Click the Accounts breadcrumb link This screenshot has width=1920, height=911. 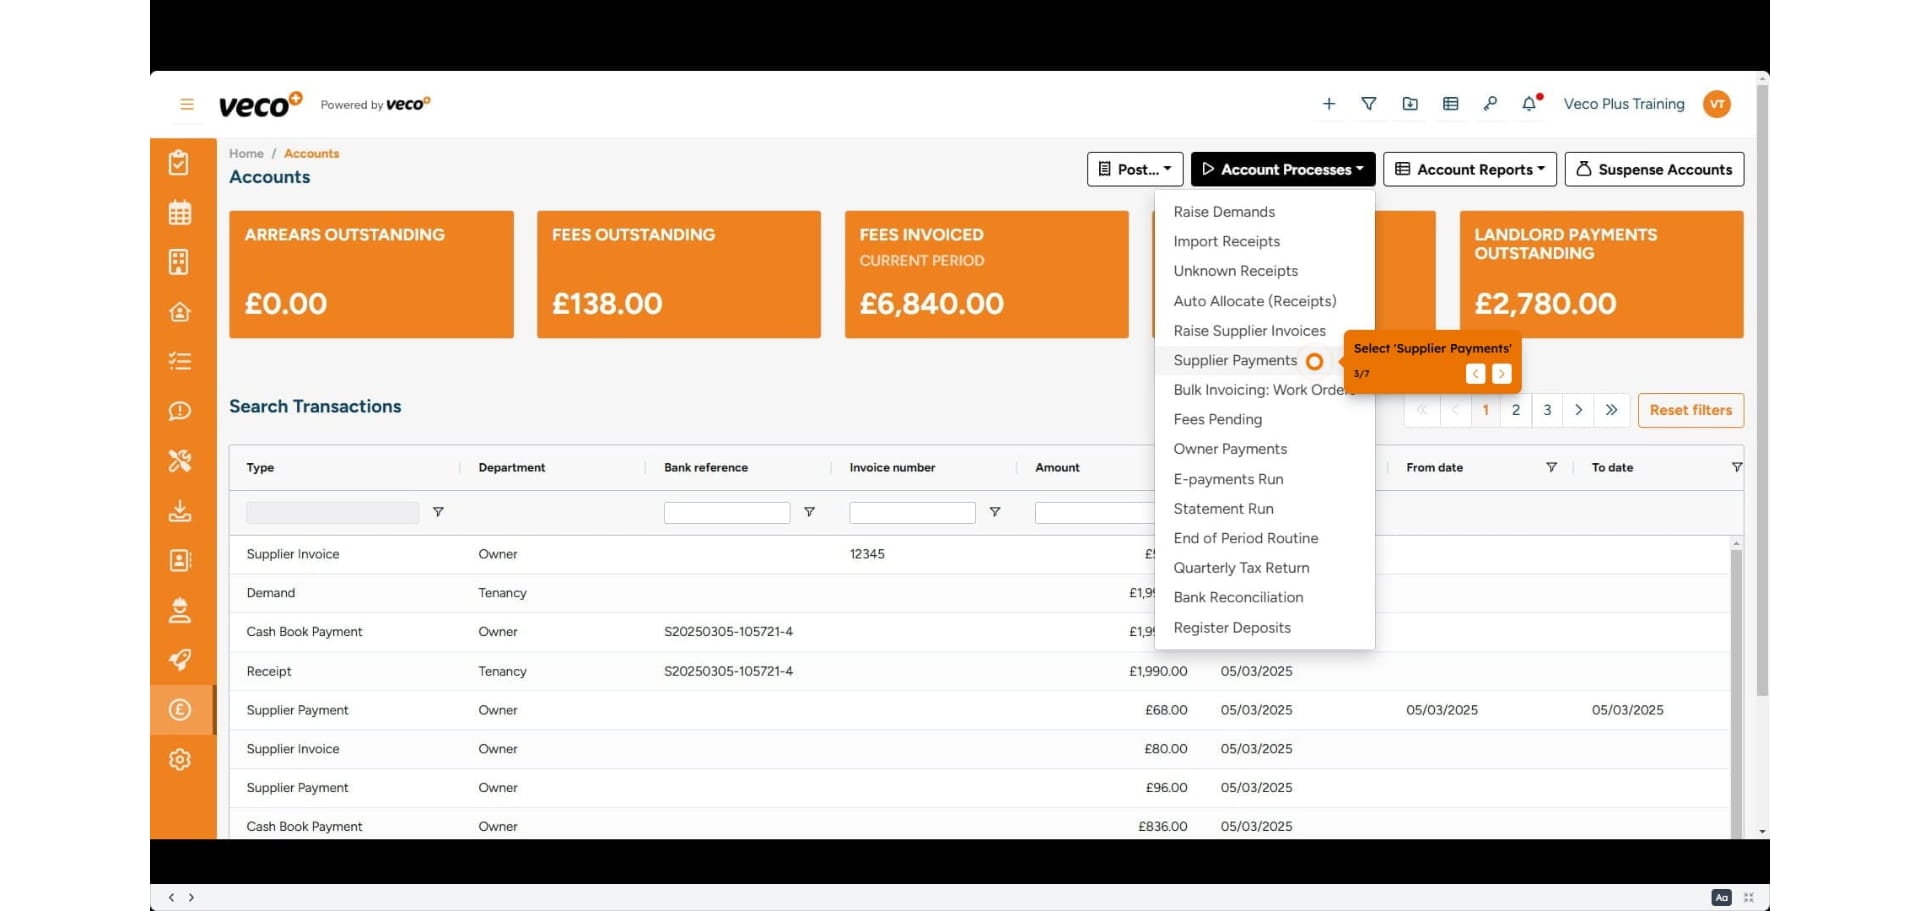tap(311, 153)
